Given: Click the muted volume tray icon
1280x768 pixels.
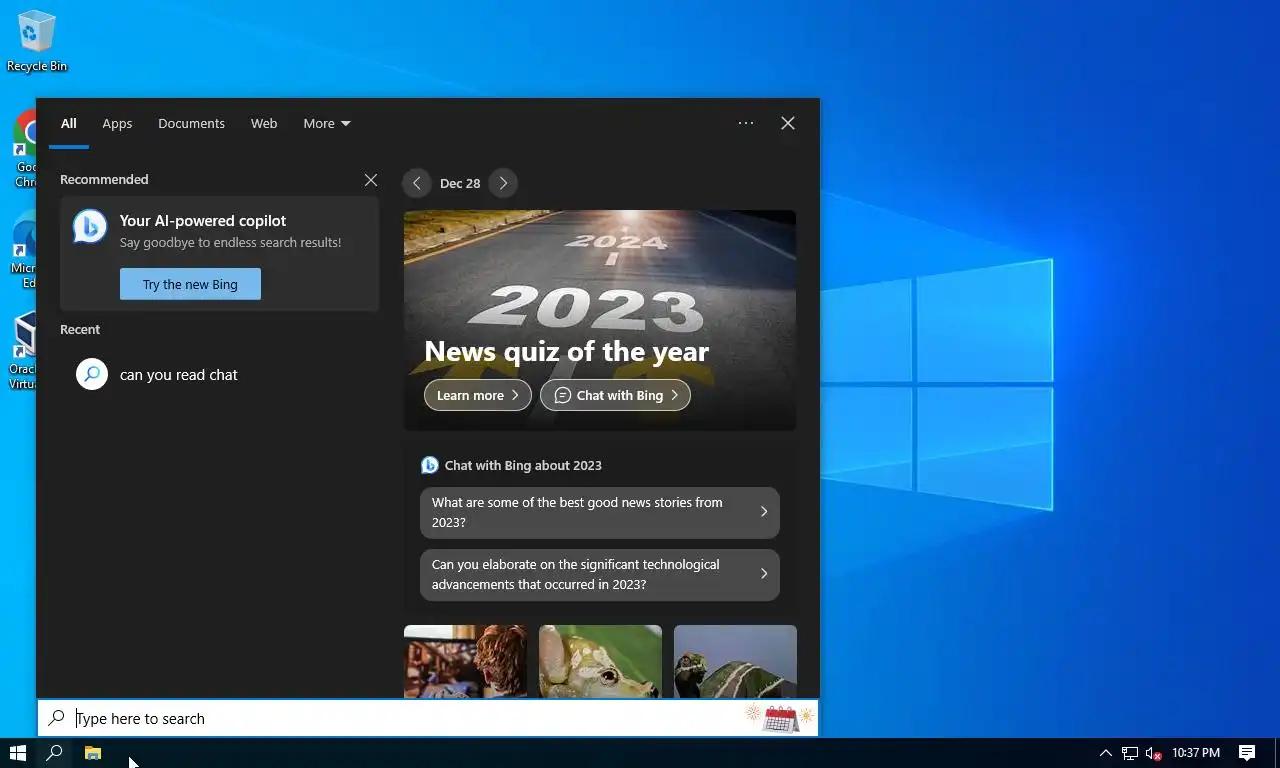Looking at the screenshot, I should click(1153, 753).
